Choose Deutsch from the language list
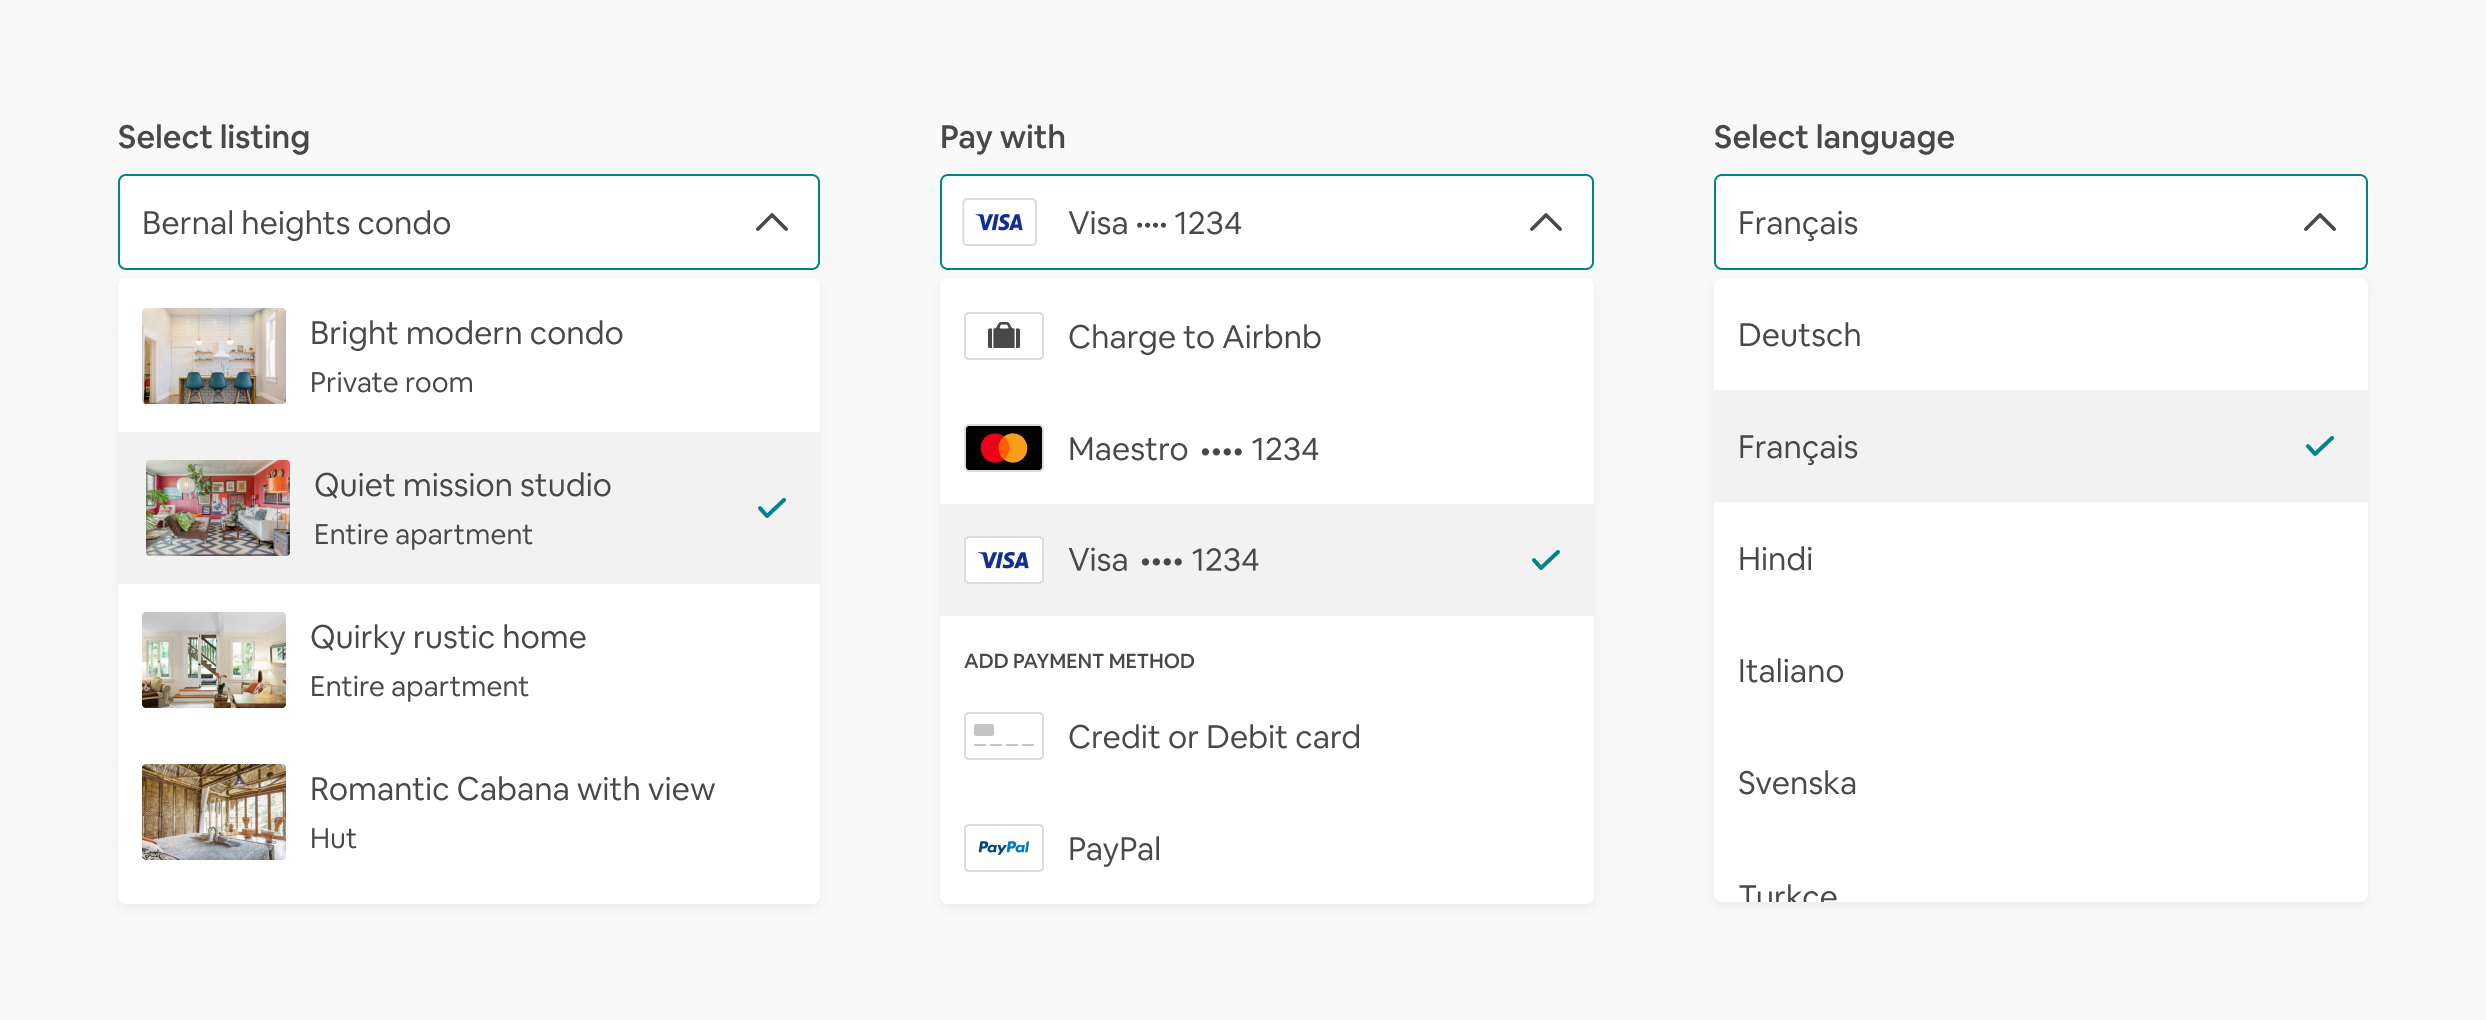 point(1799,335)
